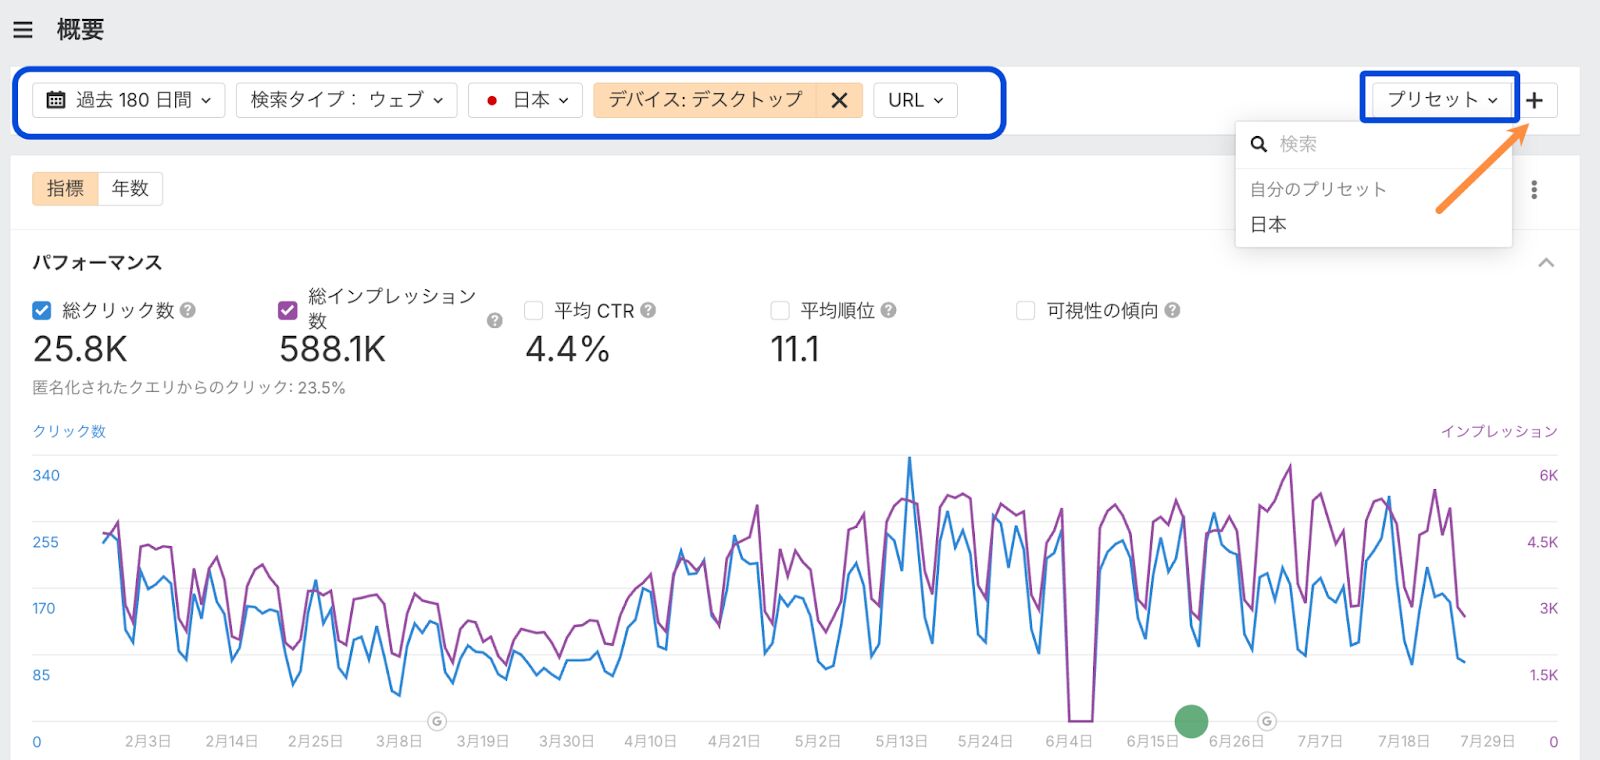The height and width of the screenshot is (760, 1600).
Task: Open the 過去 180 日間 date dropdown
Action: coord(129,100)
